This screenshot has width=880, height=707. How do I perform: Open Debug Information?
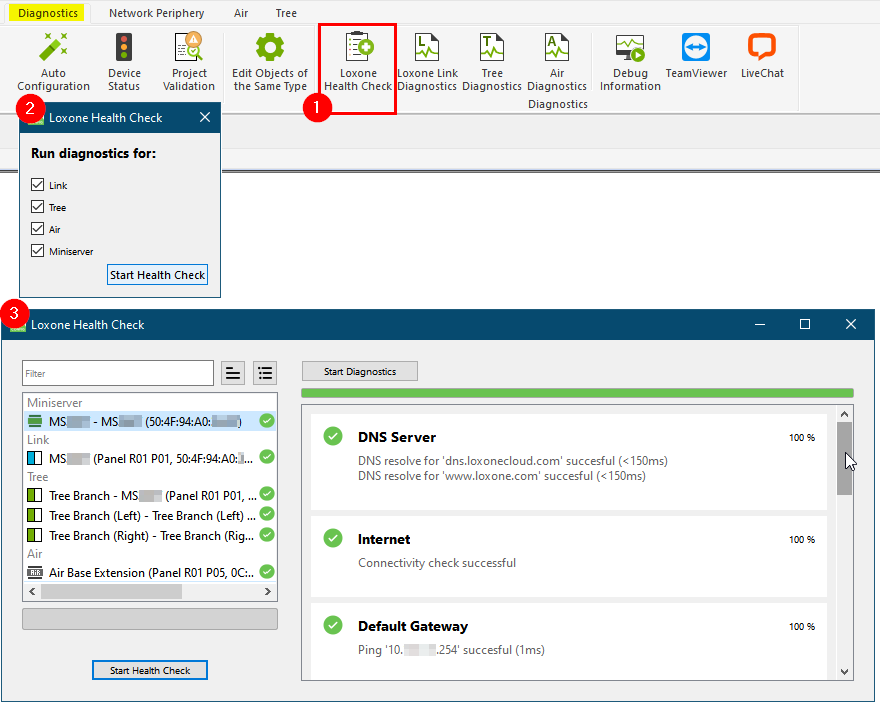630,62
